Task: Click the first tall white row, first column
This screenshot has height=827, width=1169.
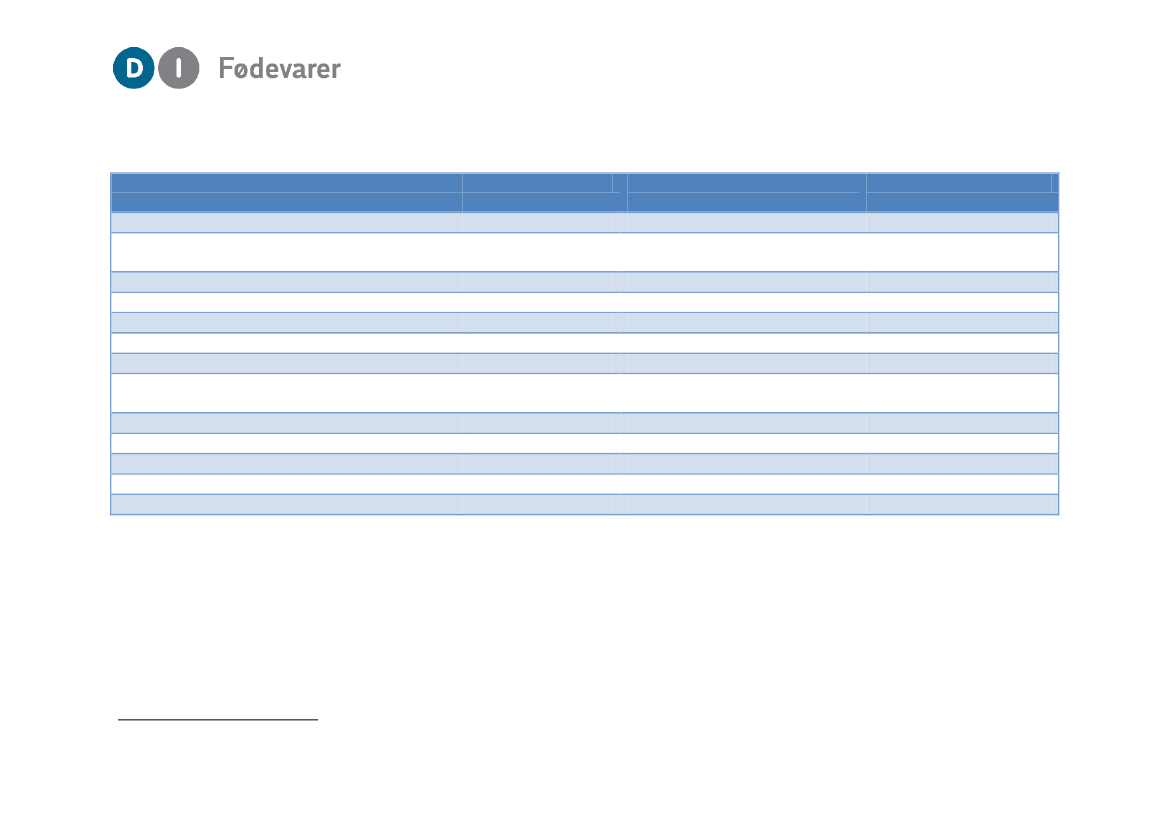Action: pyautogui.click(x=286, y=252)
